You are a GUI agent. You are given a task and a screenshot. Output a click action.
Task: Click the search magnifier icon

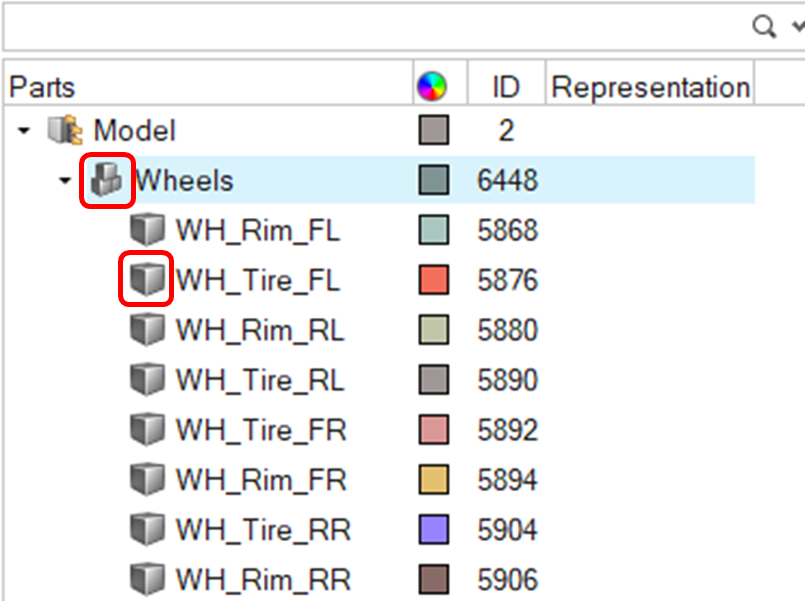pos(764,26)
